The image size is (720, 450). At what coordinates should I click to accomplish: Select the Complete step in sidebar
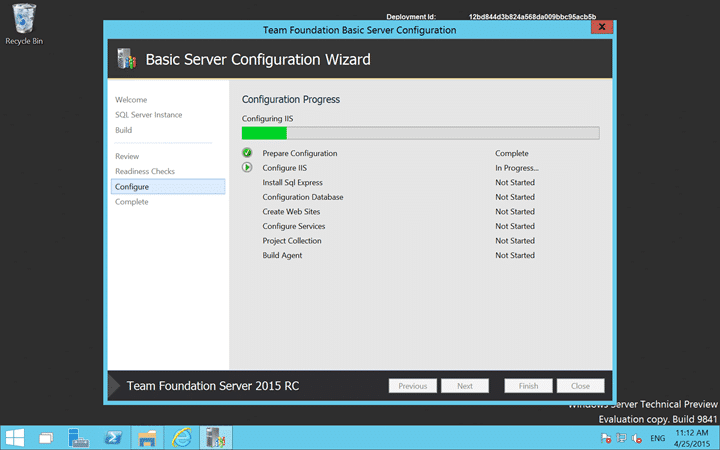[x=131, y=202]
